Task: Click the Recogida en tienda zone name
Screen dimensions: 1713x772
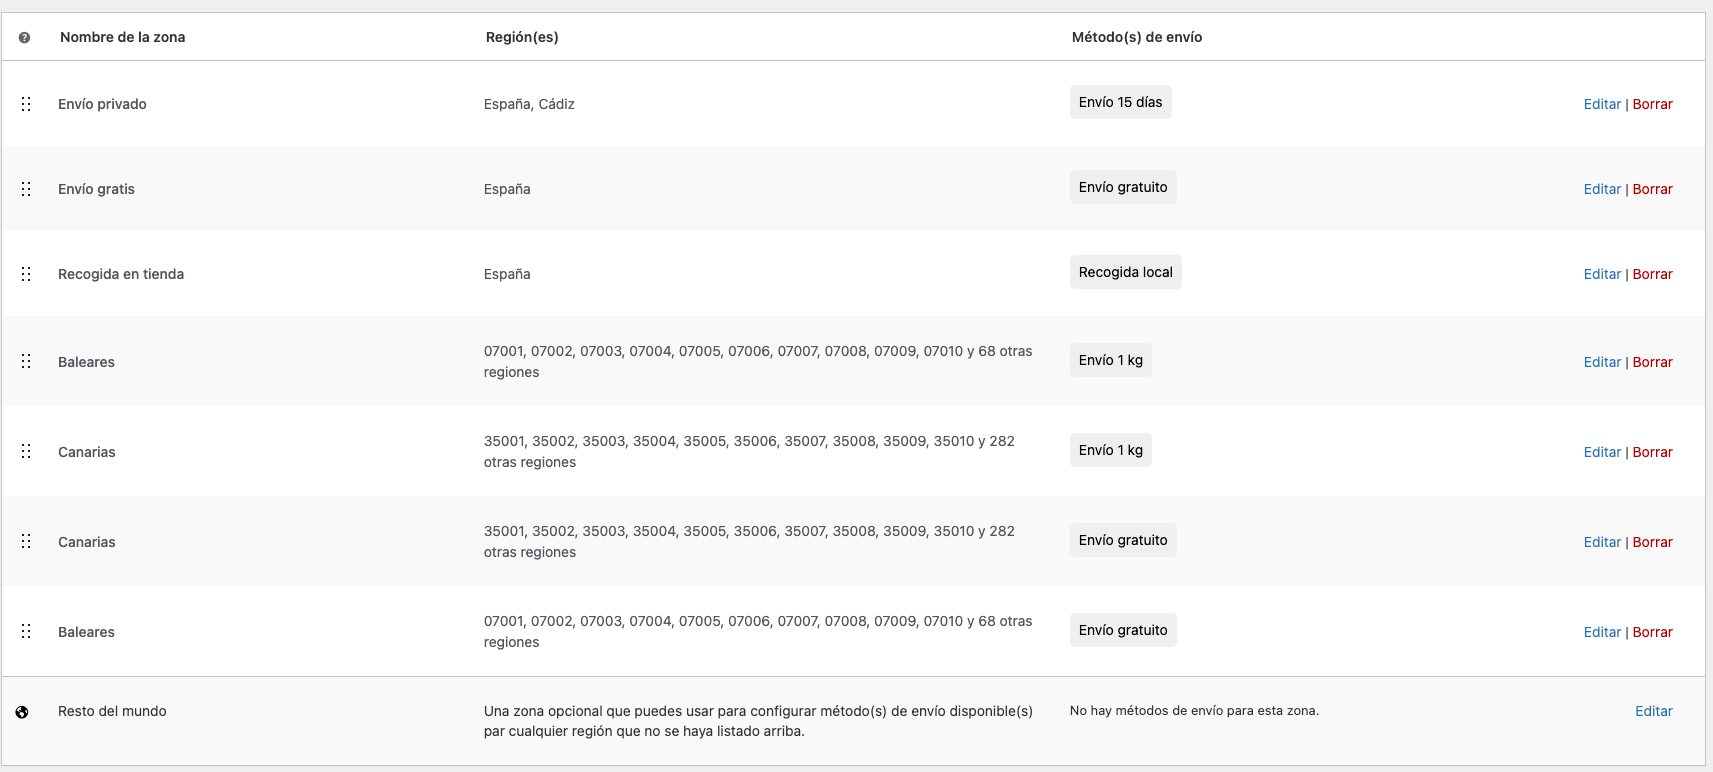Action: [x=121, y=274]
